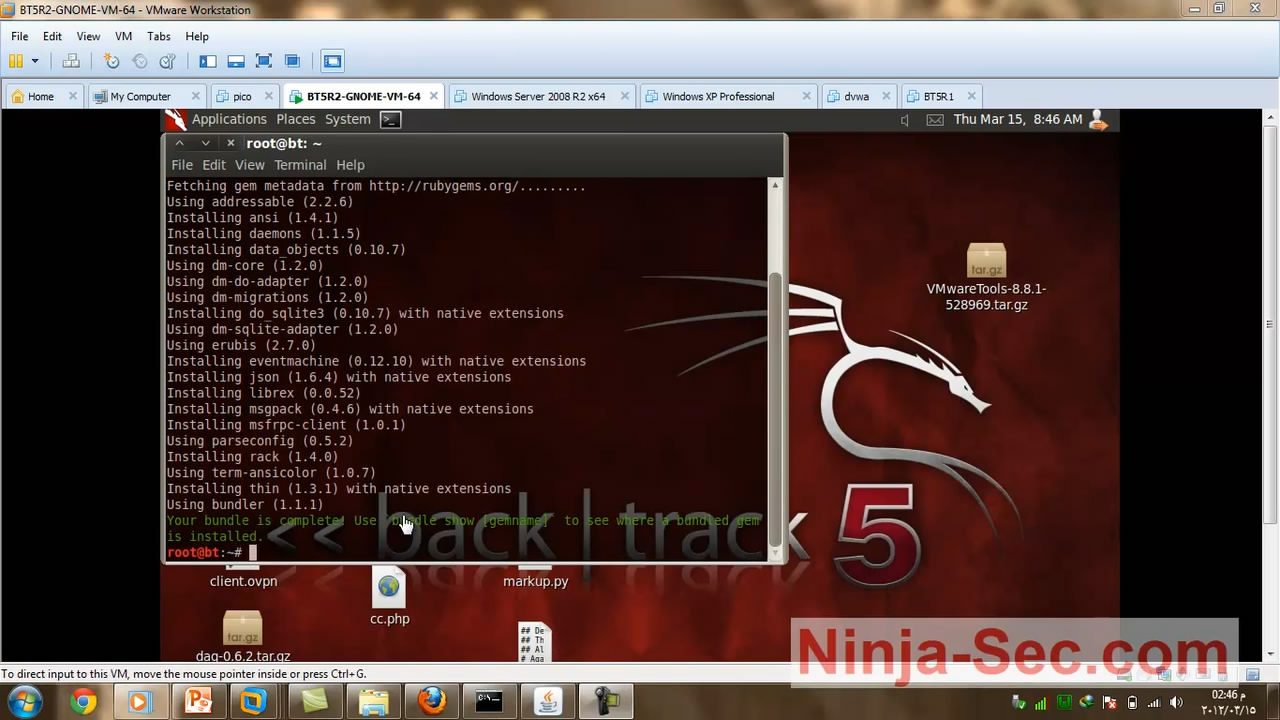The height and width of the screenshot is (720, 1280).
Task: Open the GNOME Applications menu
Action: (229, 119)
